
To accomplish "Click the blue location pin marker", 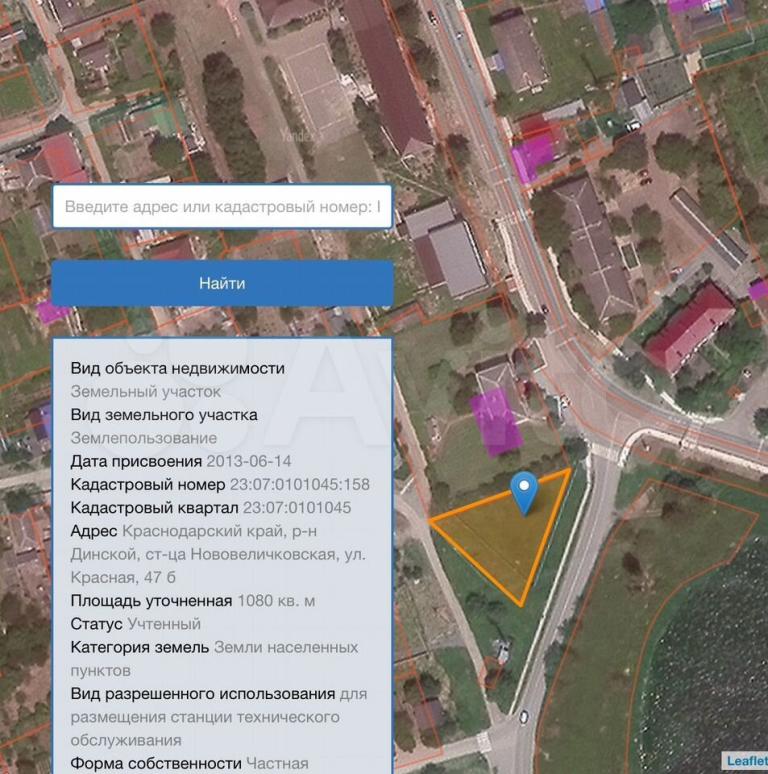I will 524,490.
